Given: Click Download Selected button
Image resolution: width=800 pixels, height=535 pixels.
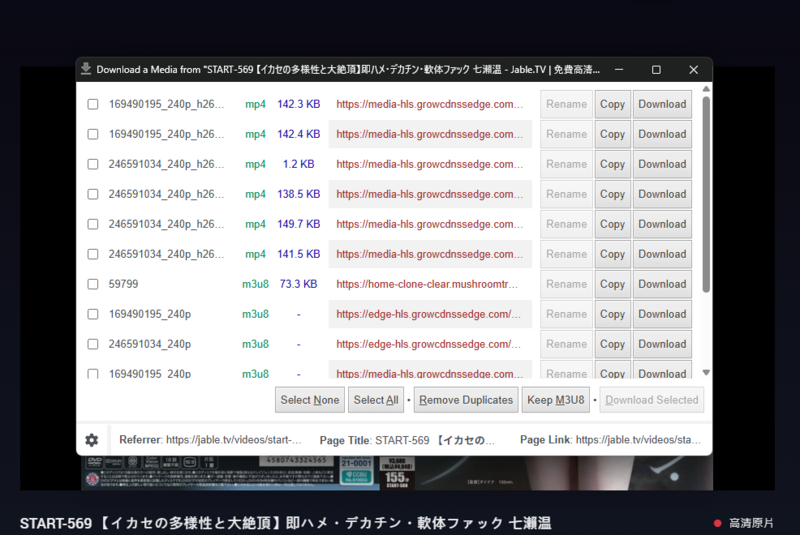Looking at the screenshot, I should click(652, 400).
